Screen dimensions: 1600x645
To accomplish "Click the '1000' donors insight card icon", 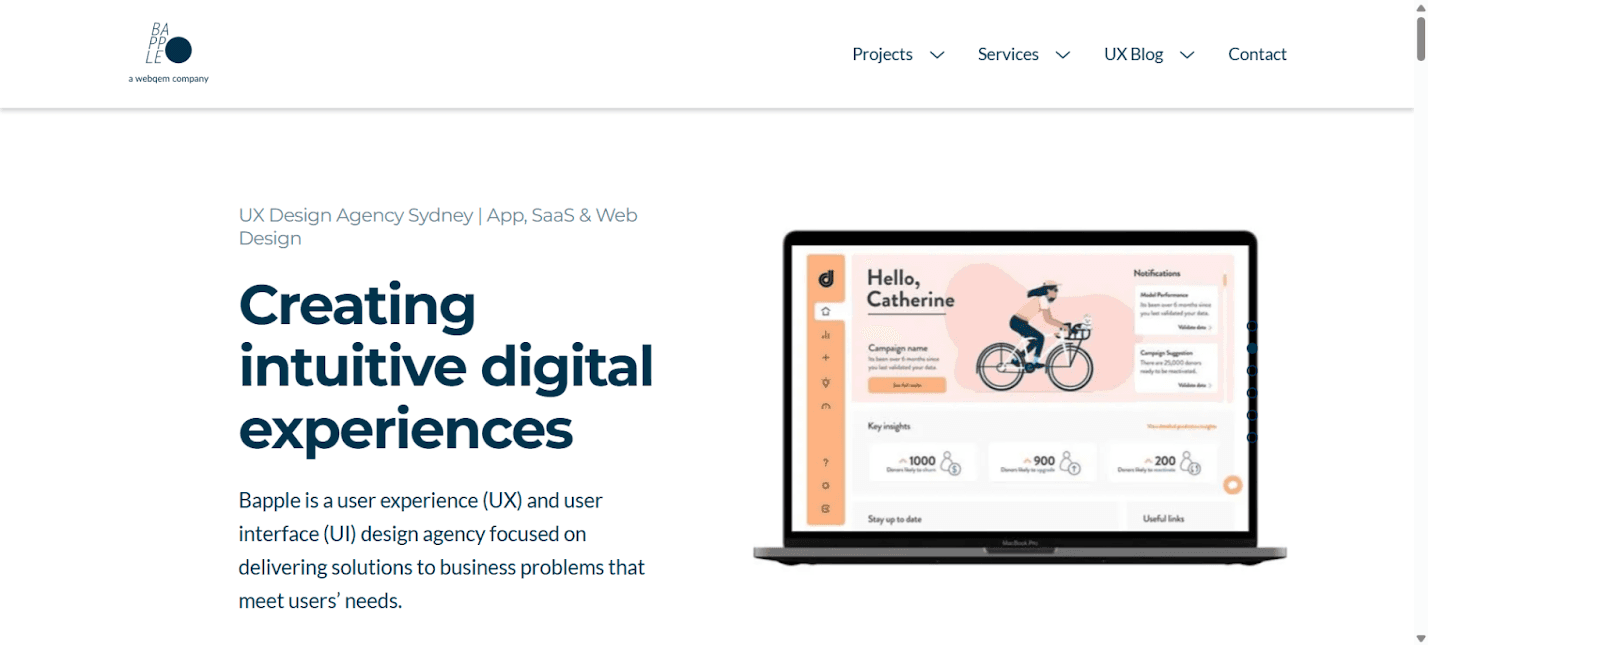I will (x=951, y=463).
